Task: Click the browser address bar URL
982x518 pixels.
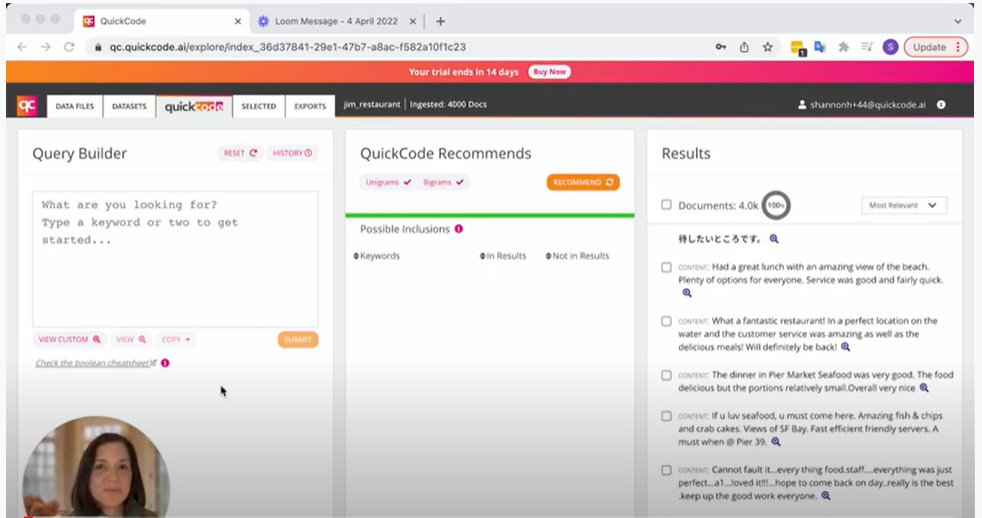Action: coord(287,47)
